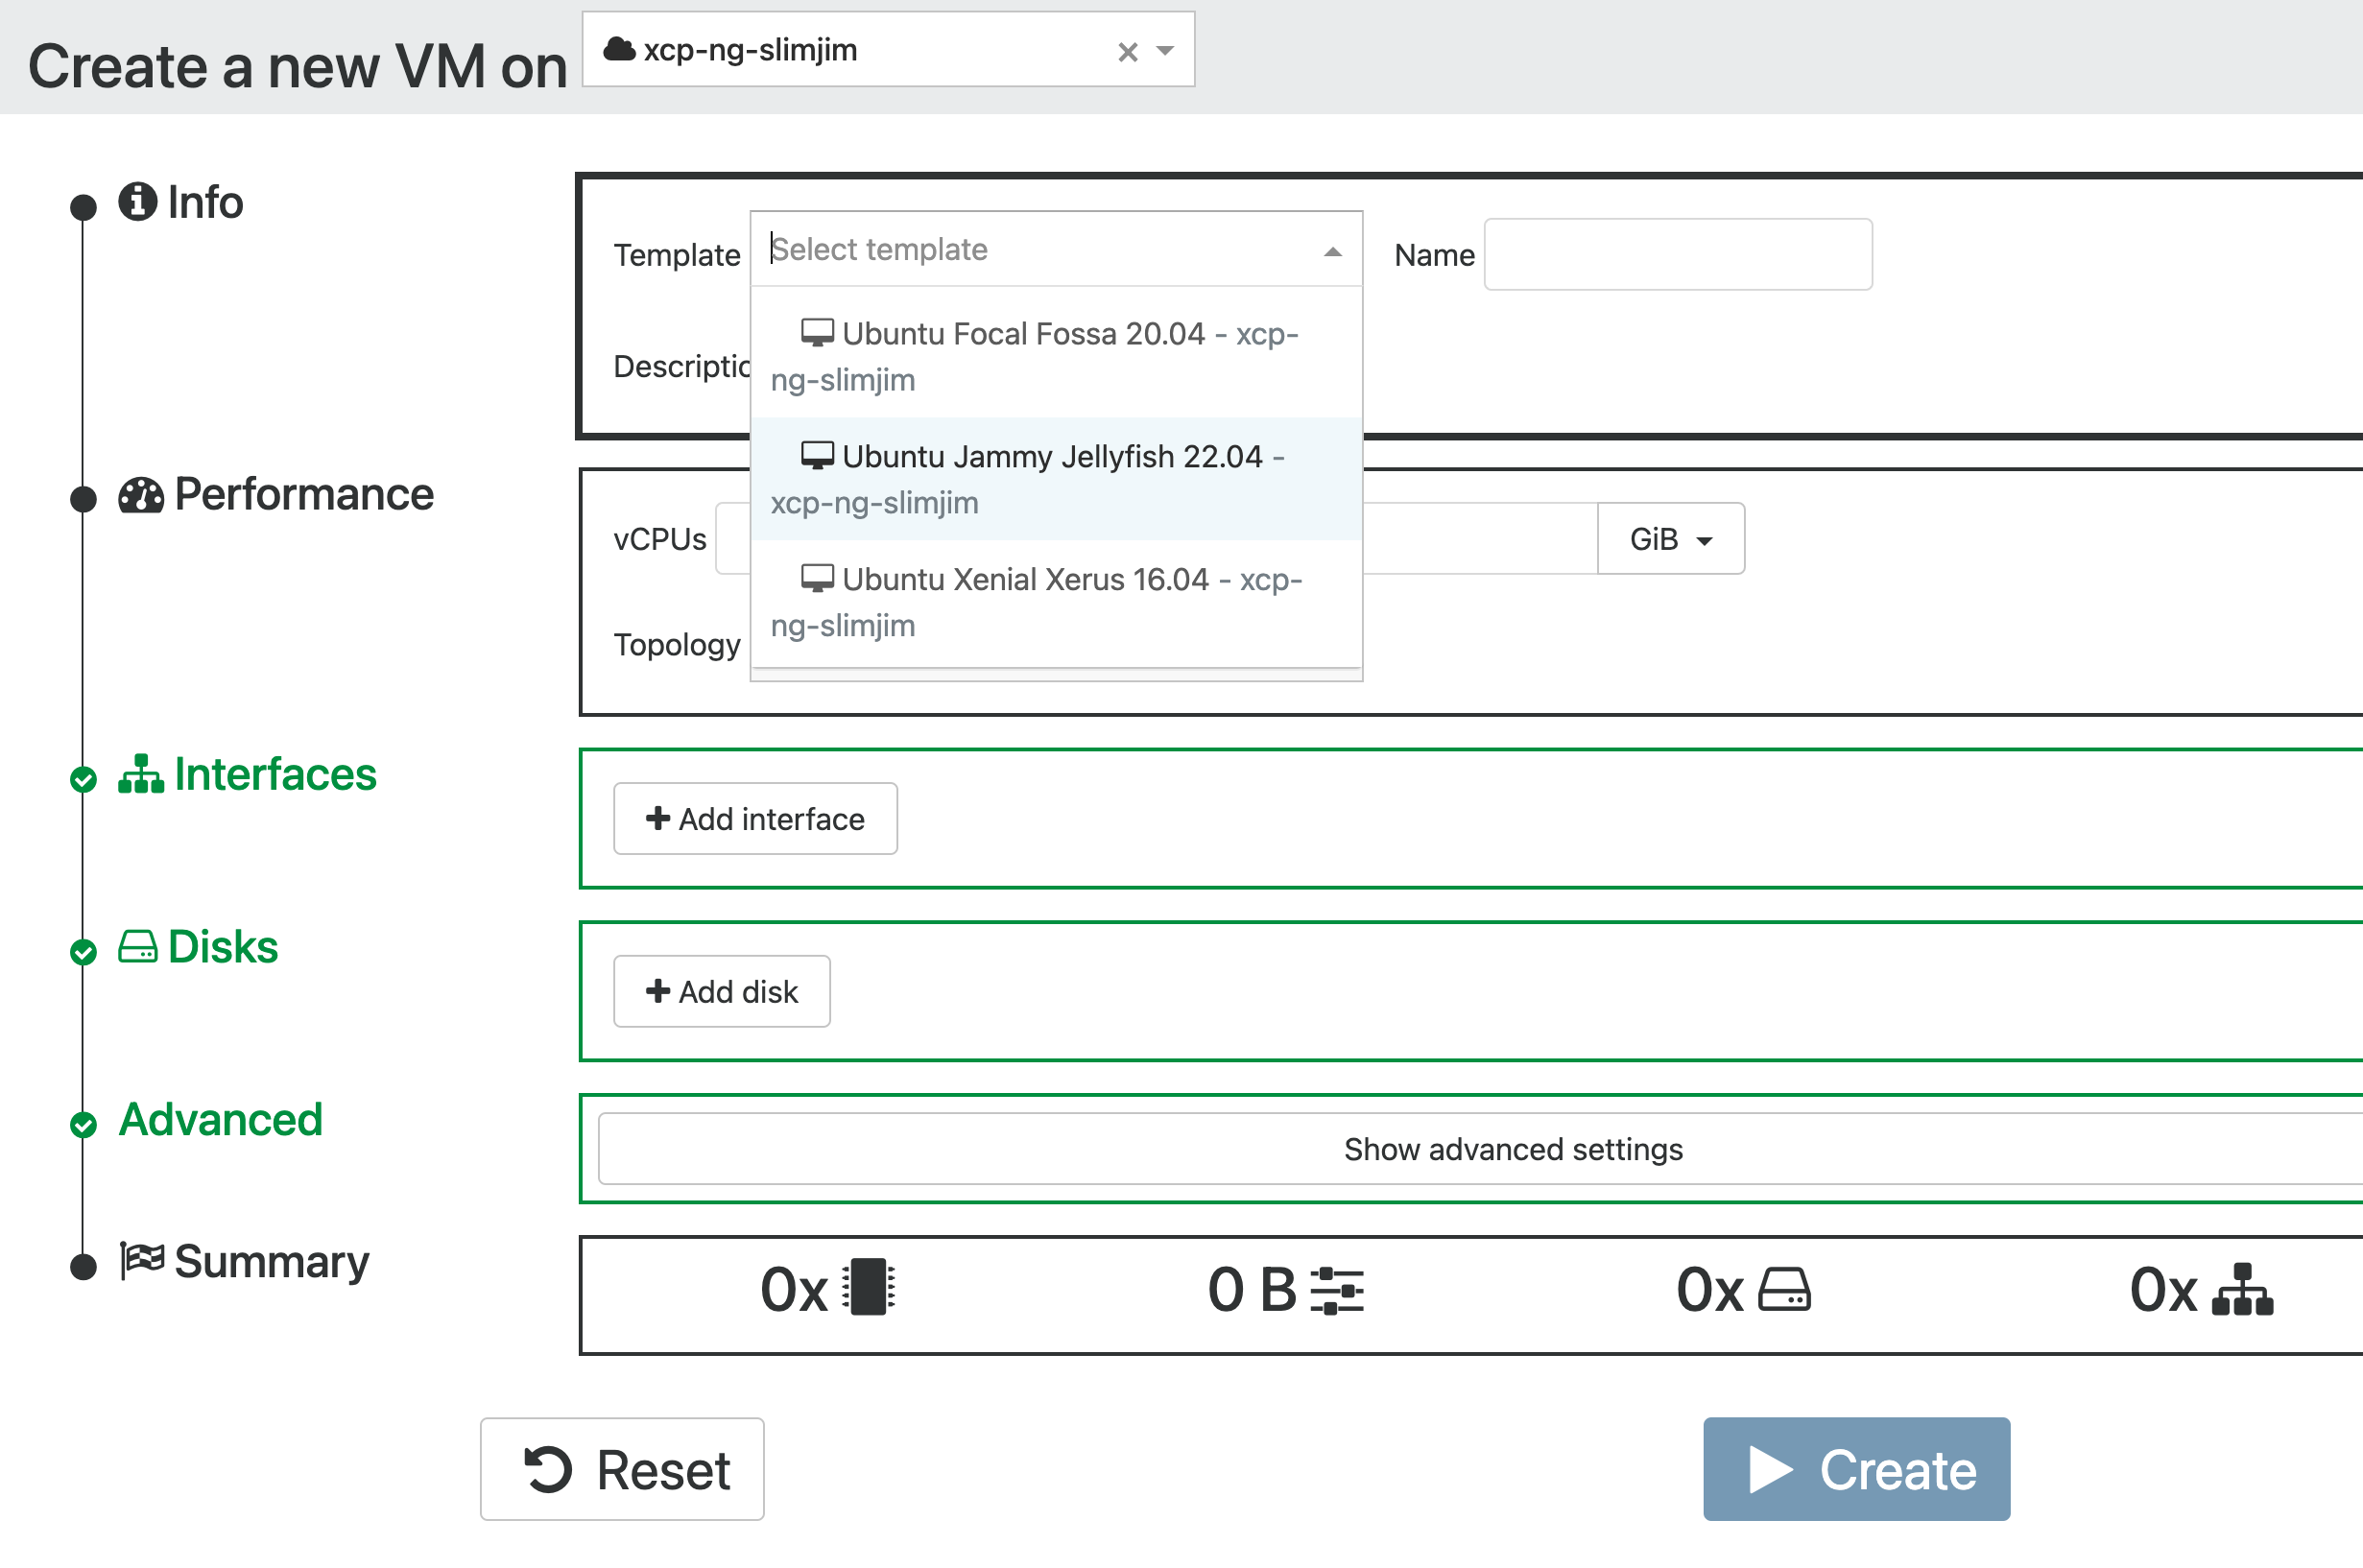Click the Interfaces network icon in sidebar
Viewport: 2363px width, 1568px height.
141,775
